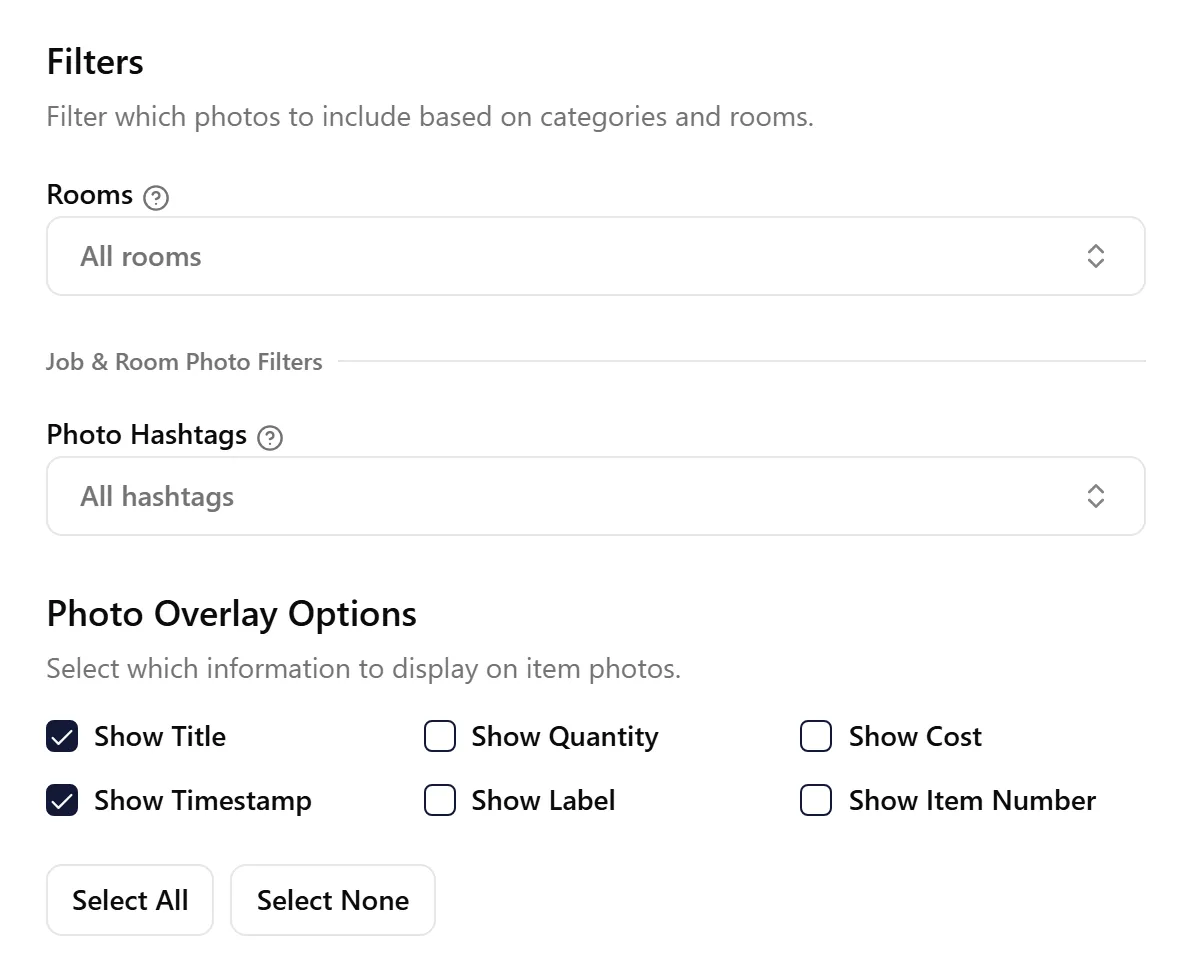Click the Select All button
Screen dimensions: 1192x968
pyautogui.click(x=130, y=900)
